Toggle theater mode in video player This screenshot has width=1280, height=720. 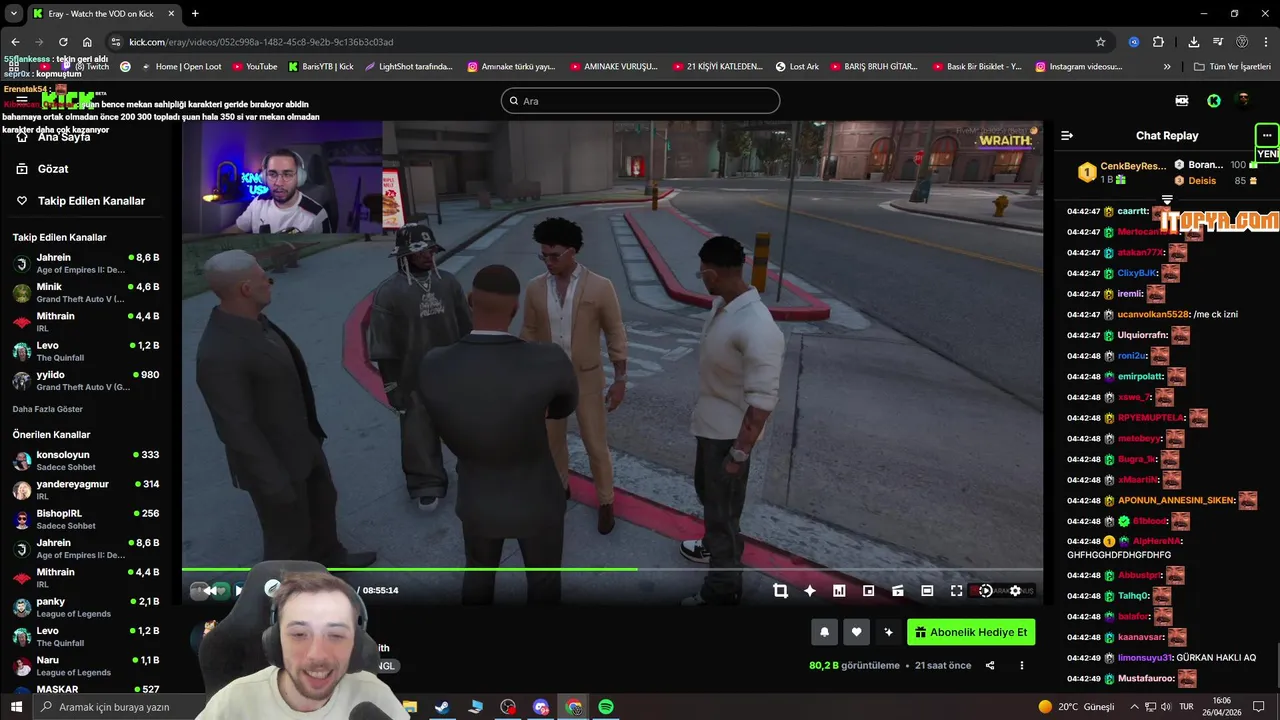click(927, 591)
